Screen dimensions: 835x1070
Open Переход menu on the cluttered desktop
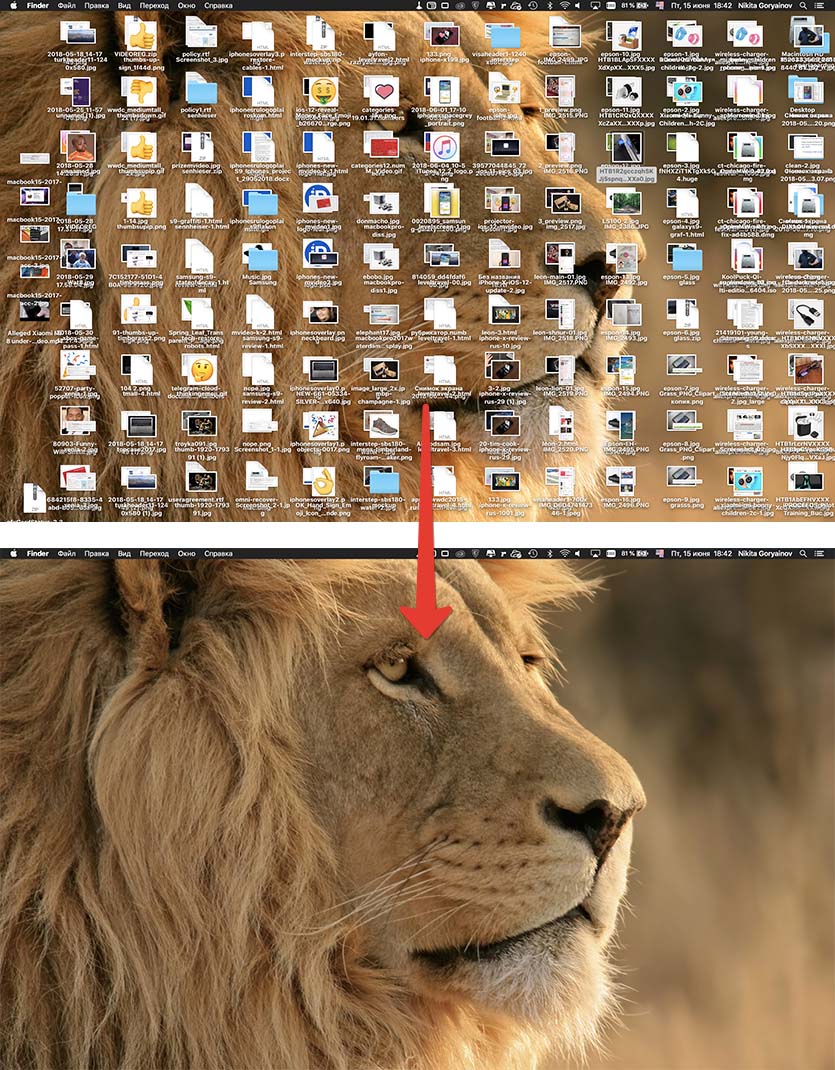pos(154,5)
